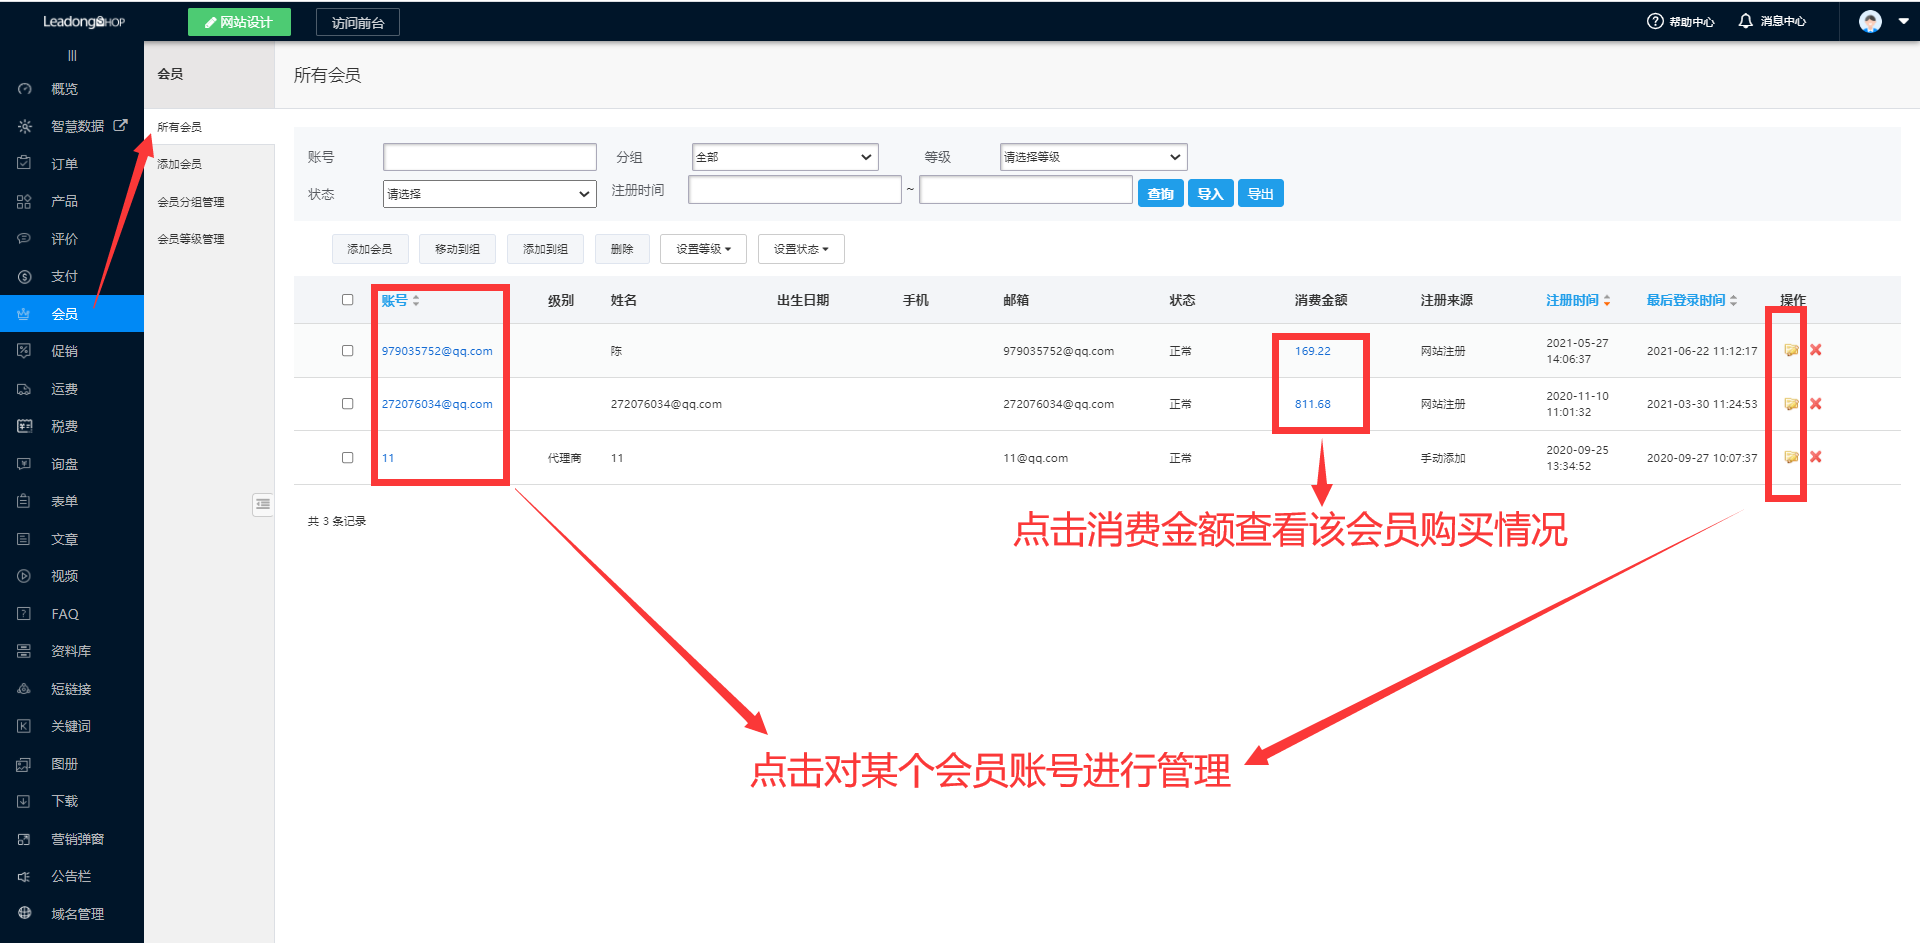
Task: Edit member 979035752@qq.com via operation icon
Action: tap(1789, 350)
